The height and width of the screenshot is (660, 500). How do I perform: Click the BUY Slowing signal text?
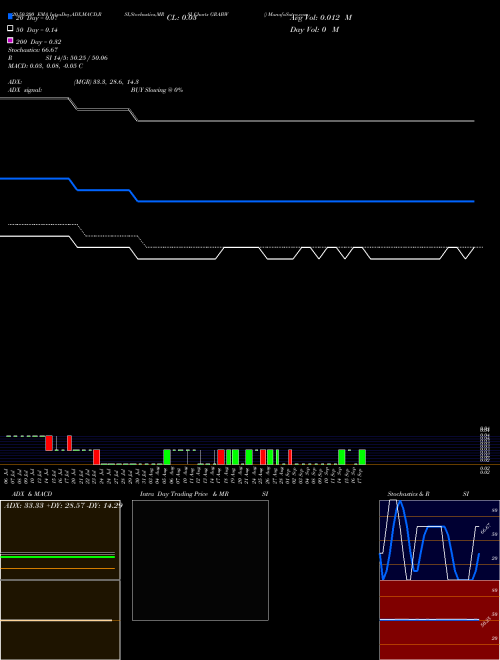(157, 90)
